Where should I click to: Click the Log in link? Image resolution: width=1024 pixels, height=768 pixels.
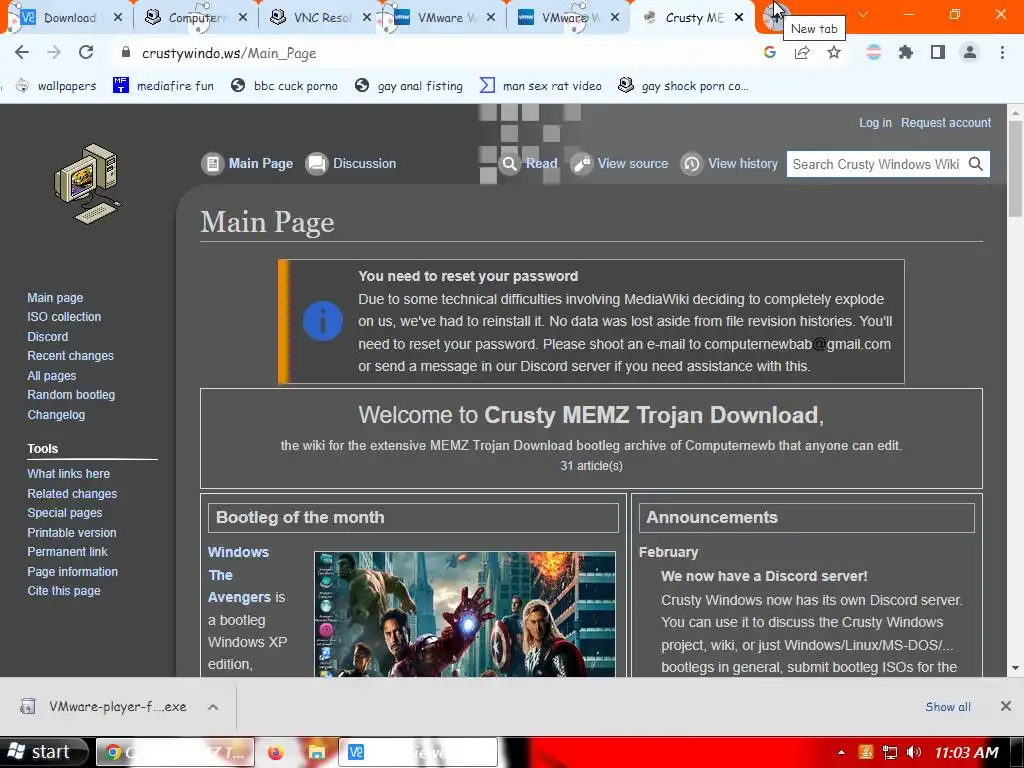coord(875,123)
